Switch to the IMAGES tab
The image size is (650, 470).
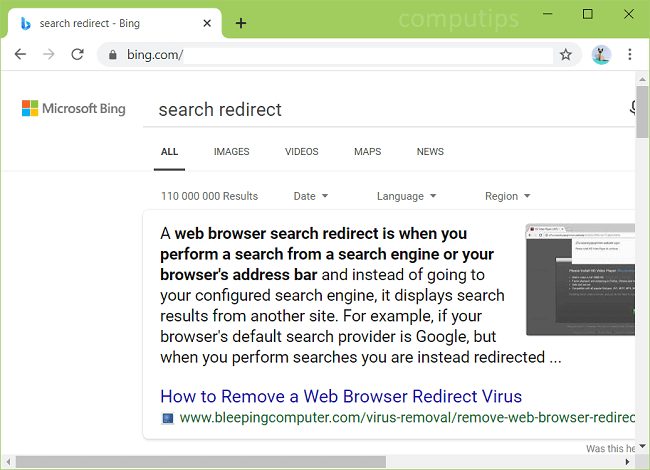point(231,152)
